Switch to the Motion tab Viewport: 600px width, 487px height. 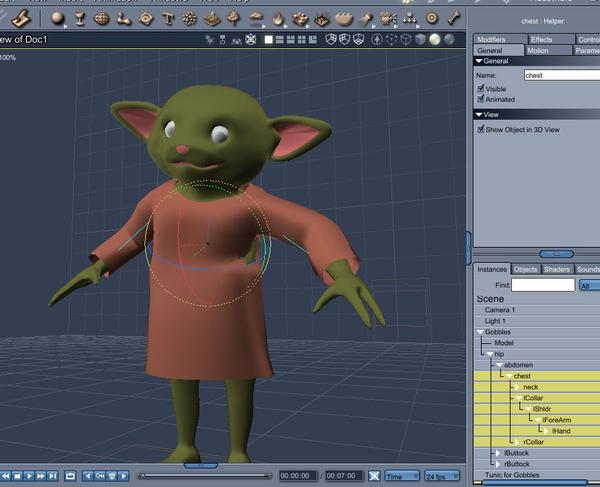548,50
